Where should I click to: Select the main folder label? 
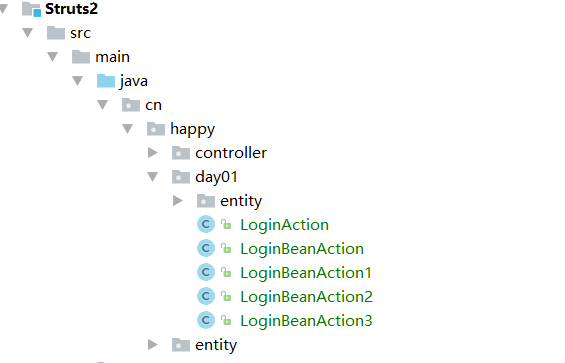[112, 57]
